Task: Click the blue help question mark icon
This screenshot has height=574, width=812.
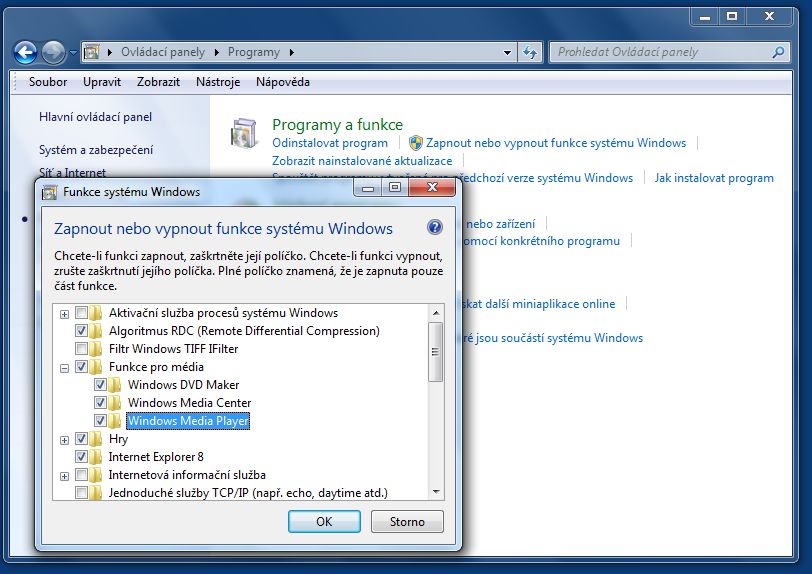Action: (x=434, y=227)
